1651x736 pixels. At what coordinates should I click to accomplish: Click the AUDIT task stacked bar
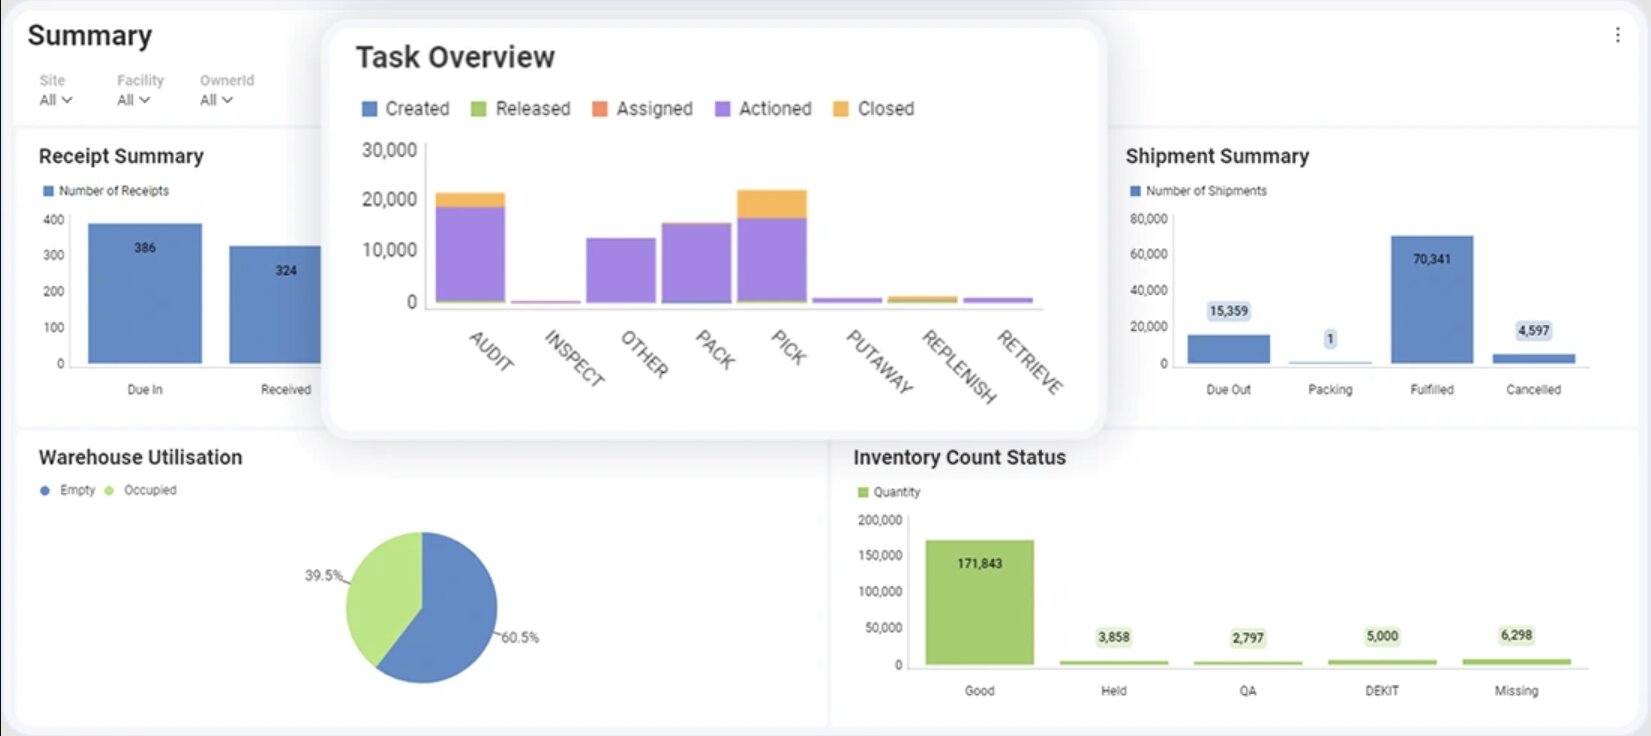[x=470, y=252]
